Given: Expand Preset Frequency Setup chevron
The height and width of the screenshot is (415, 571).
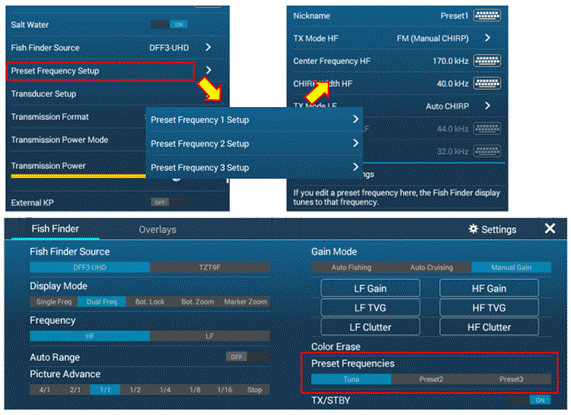Looking at the screenshot, I should 208,70.
